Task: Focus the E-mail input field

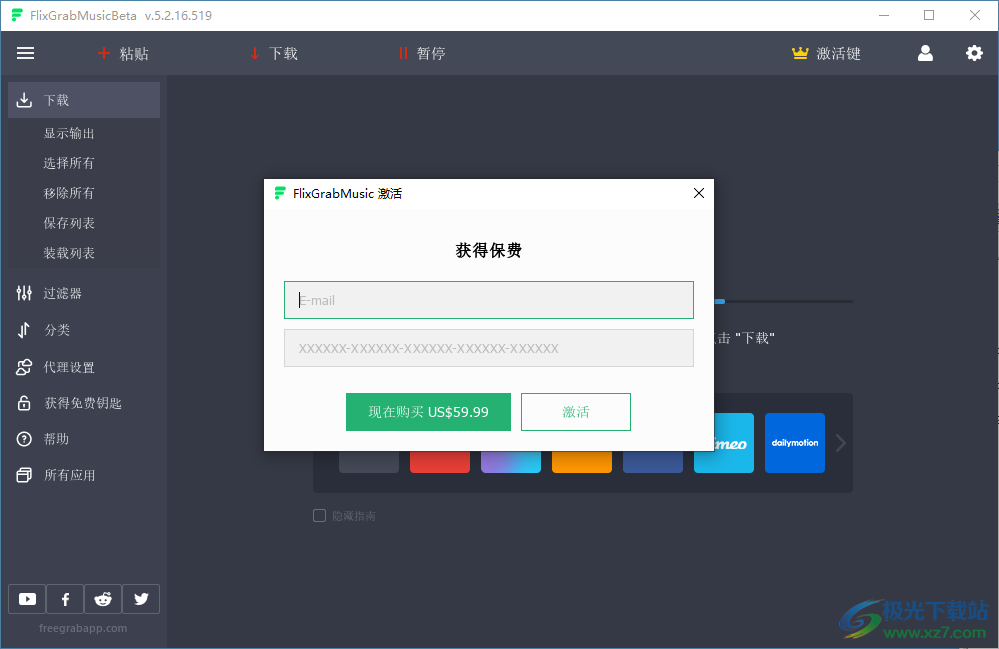Action: tap(489, 300)
